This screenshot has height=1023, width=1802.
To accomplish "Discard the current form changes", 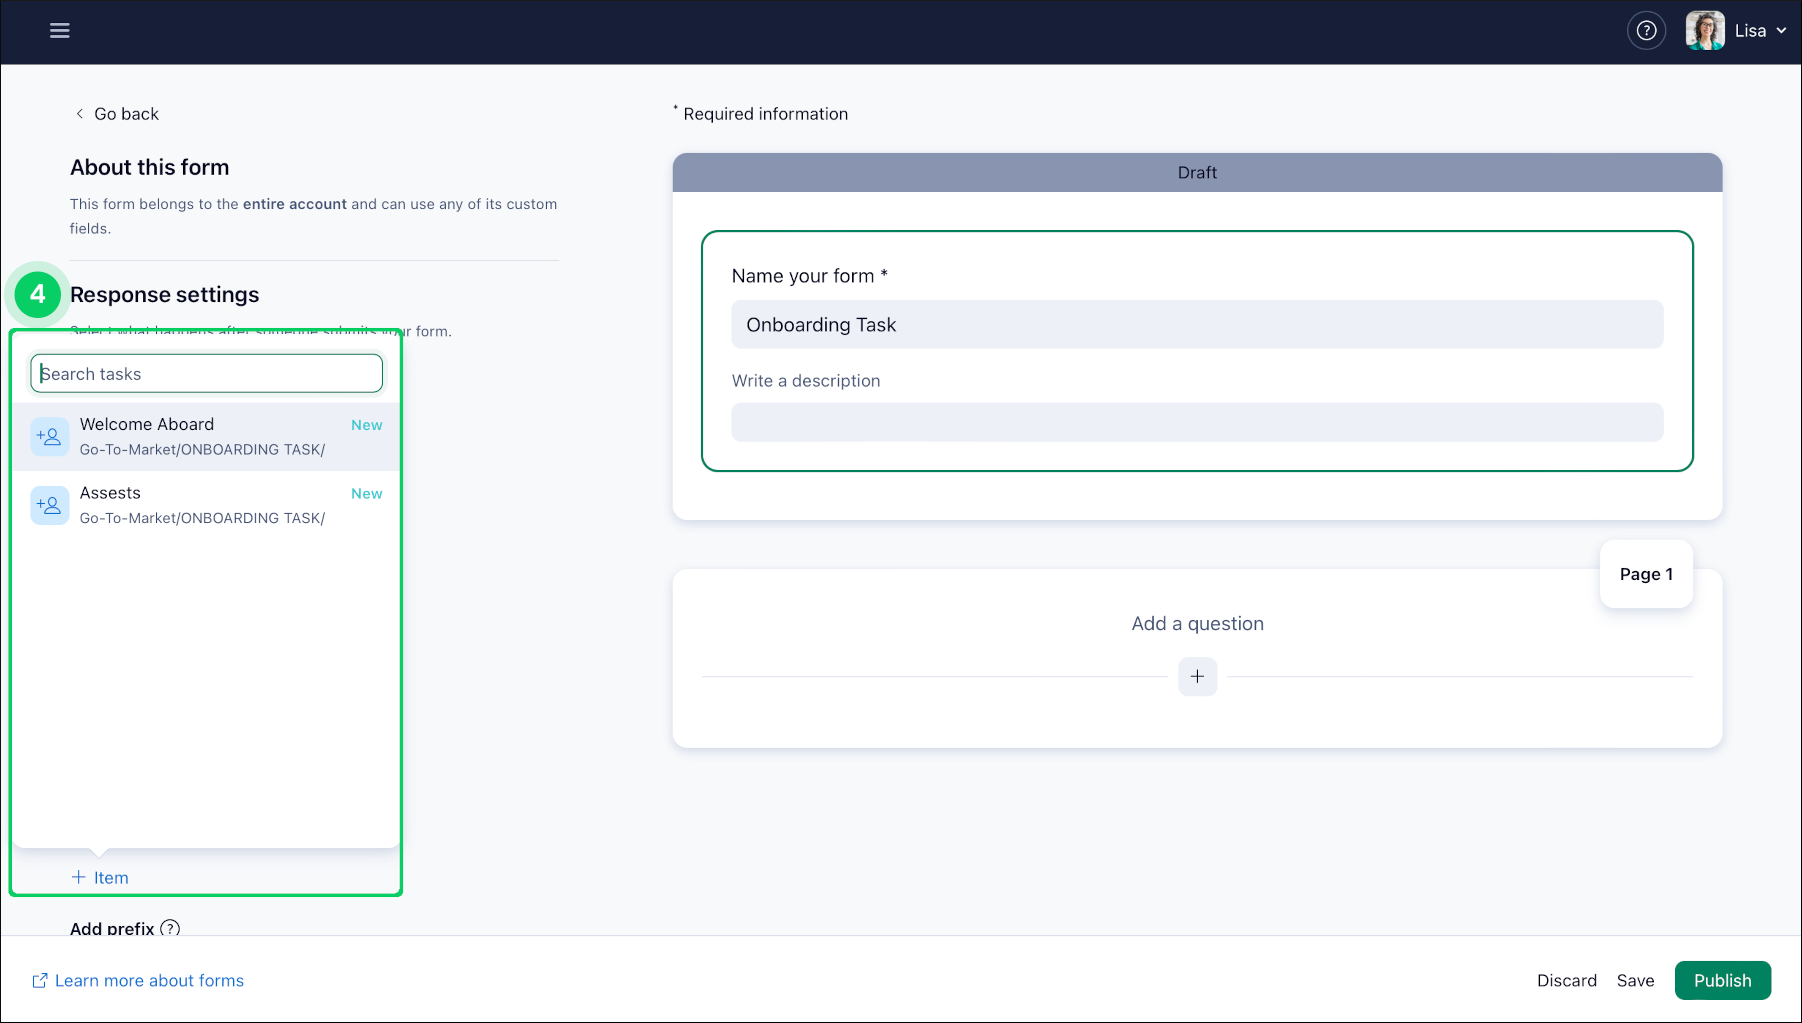I will (1567, 980).
